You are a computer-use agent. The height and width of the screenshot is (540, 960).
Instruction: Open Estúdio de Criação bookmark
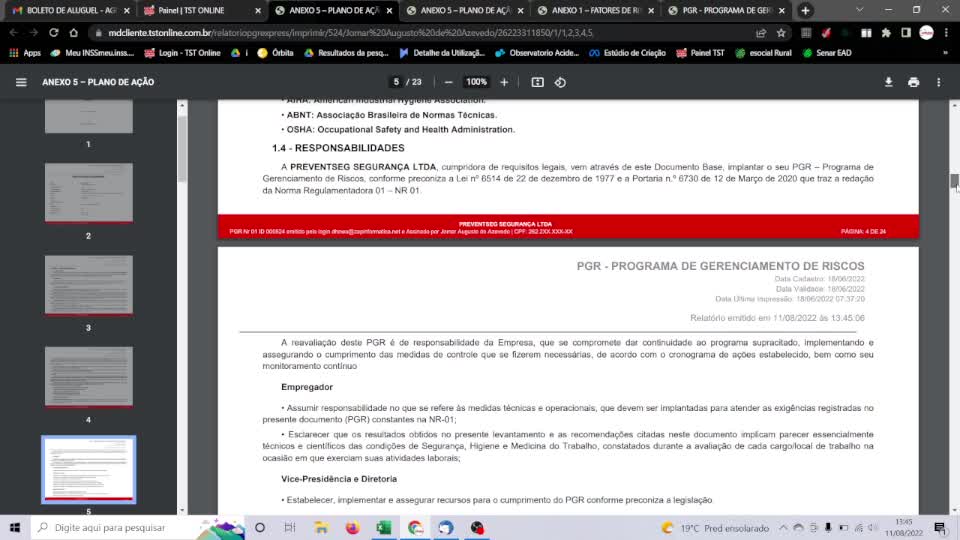tap(628, 53)
